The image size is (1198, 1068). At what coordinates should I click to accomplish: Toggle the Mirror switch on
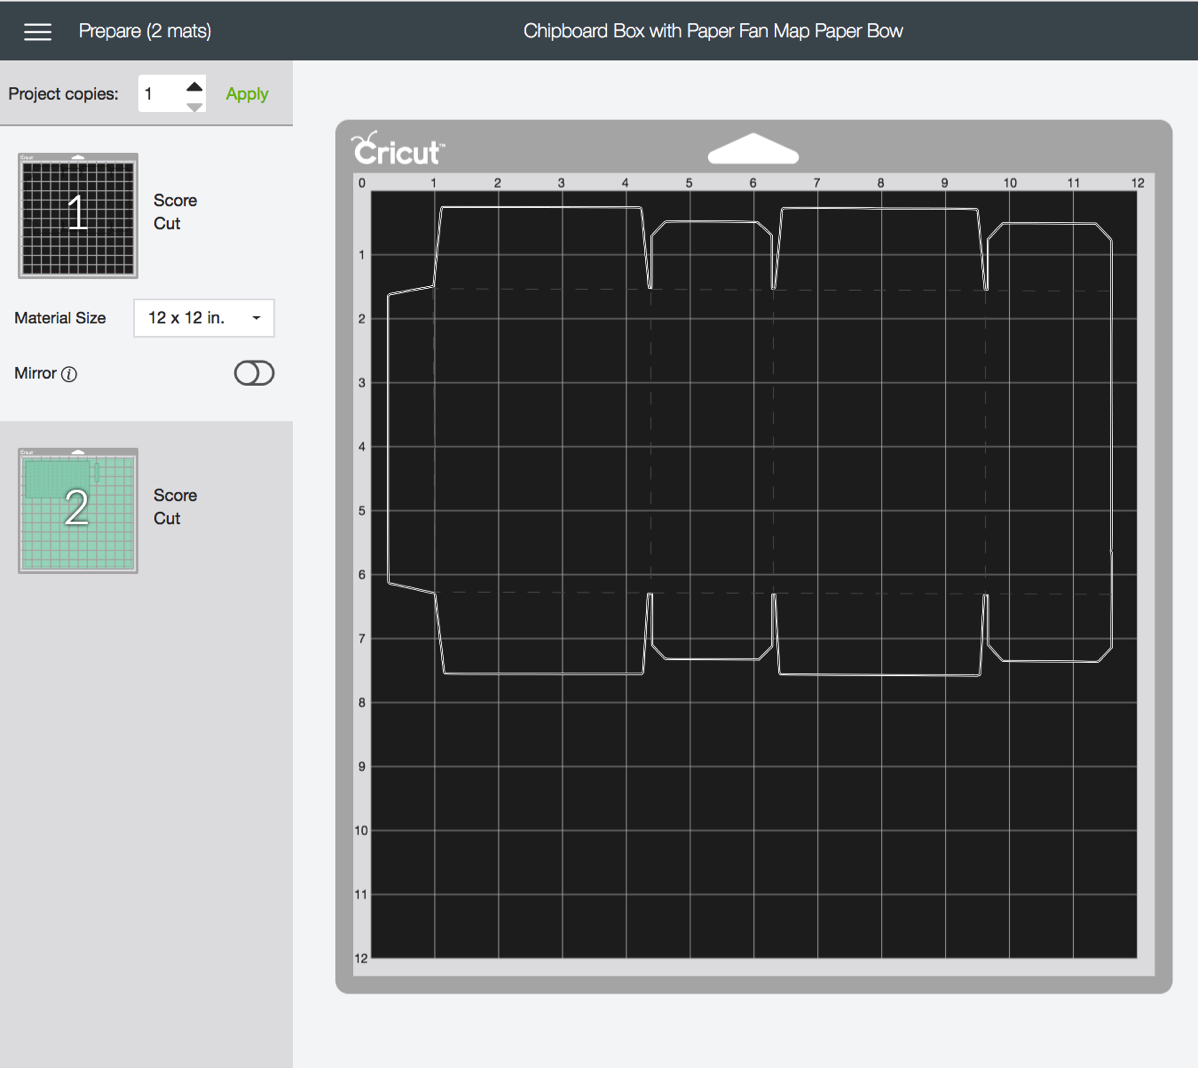tap(254, 373)
